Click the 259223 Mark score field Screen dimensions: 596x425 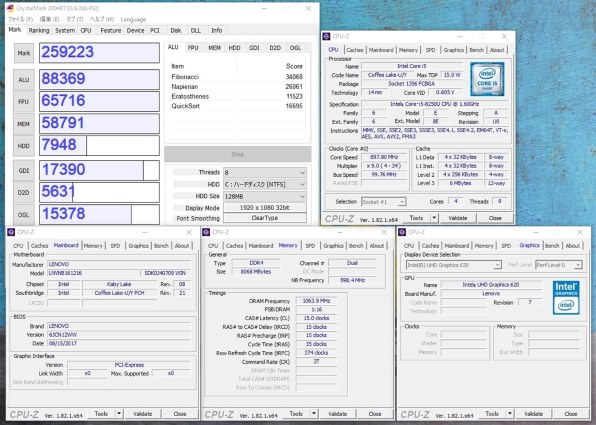tap(99, 52)
